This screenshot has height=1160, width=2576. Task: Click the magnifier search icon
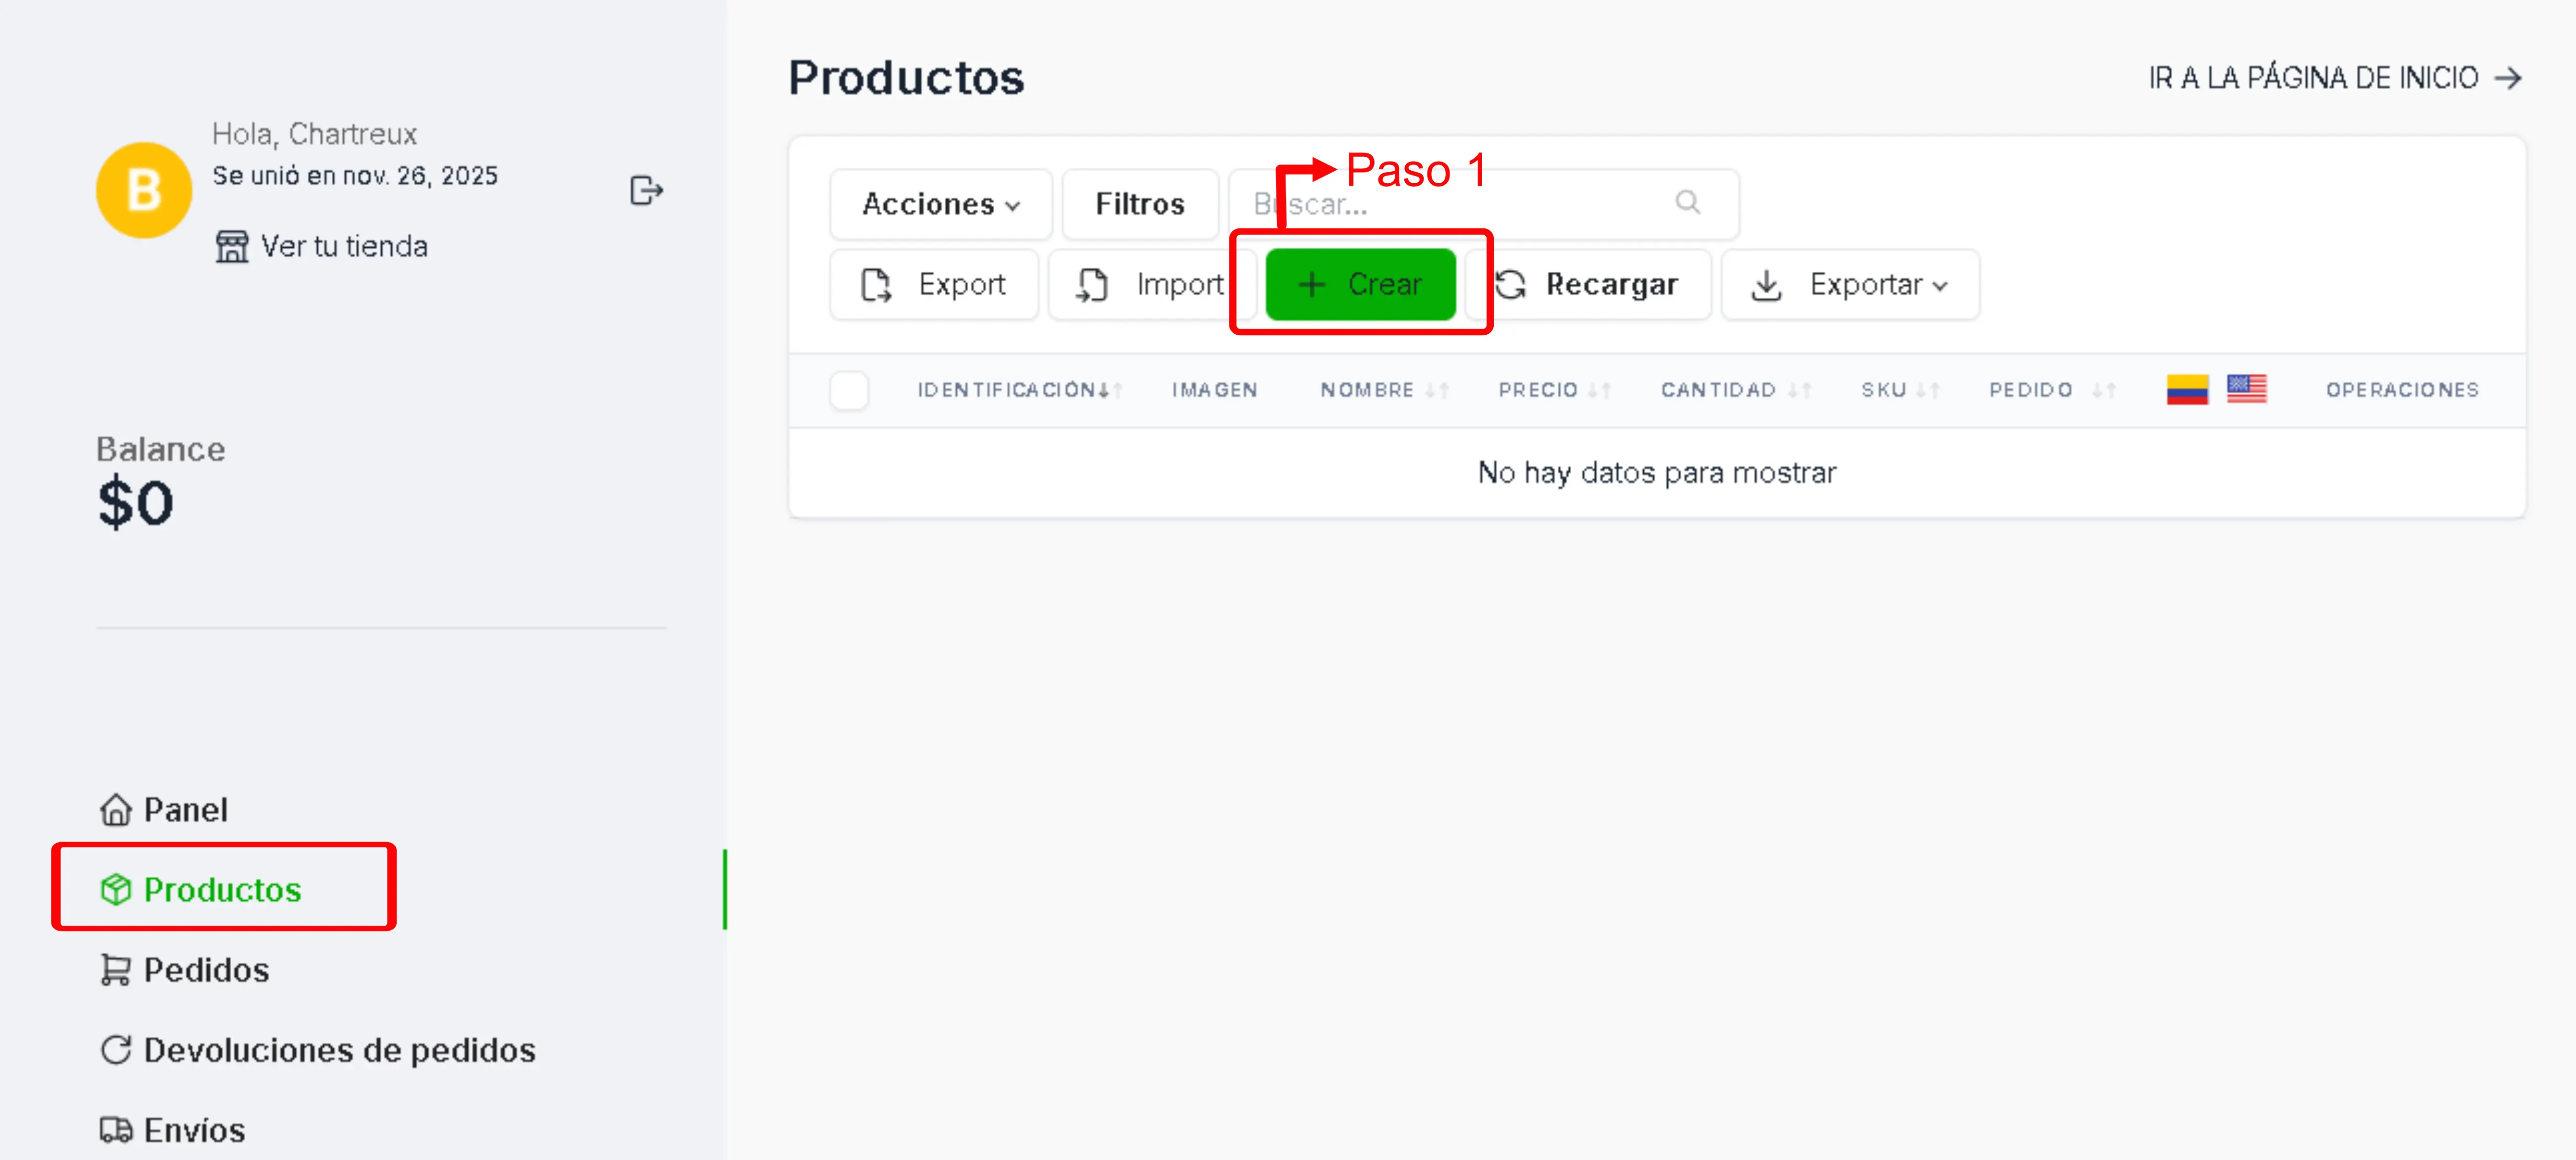coord(1687,203)
